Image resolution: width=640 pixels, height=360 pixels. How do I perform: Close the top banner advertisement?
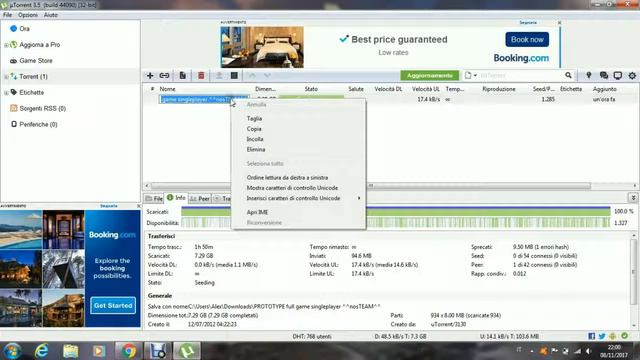coord(560,22)
